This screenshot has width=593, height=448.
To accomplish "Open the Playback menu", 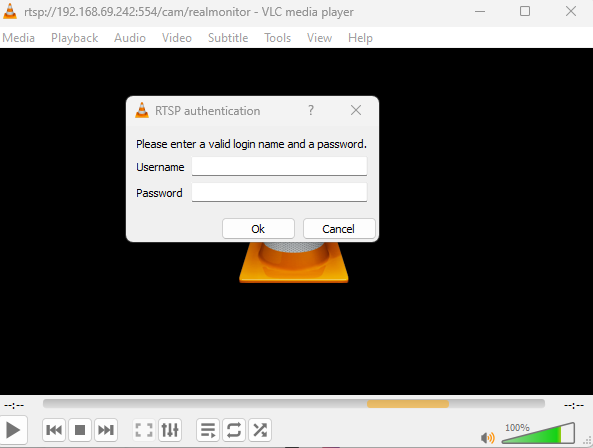I will 75,38.
